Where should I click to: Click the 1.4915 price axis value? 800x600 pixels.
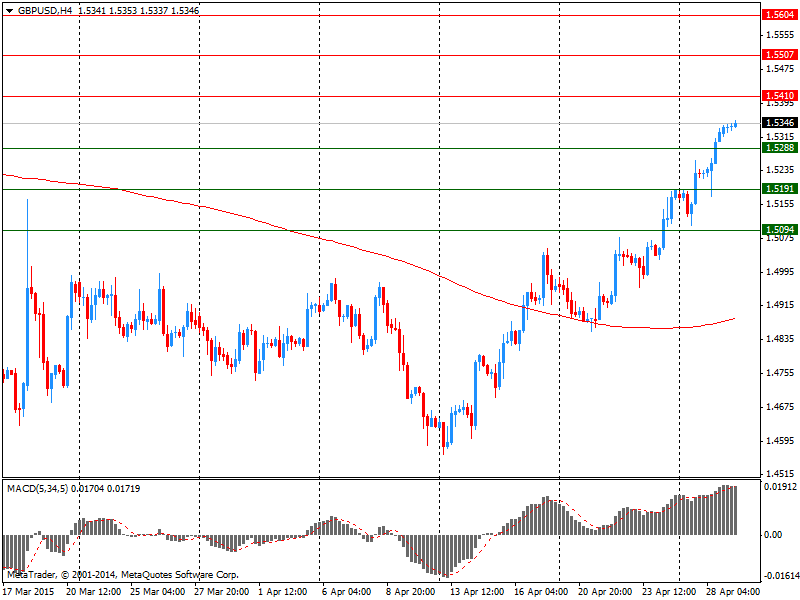(x=780, y=305)
